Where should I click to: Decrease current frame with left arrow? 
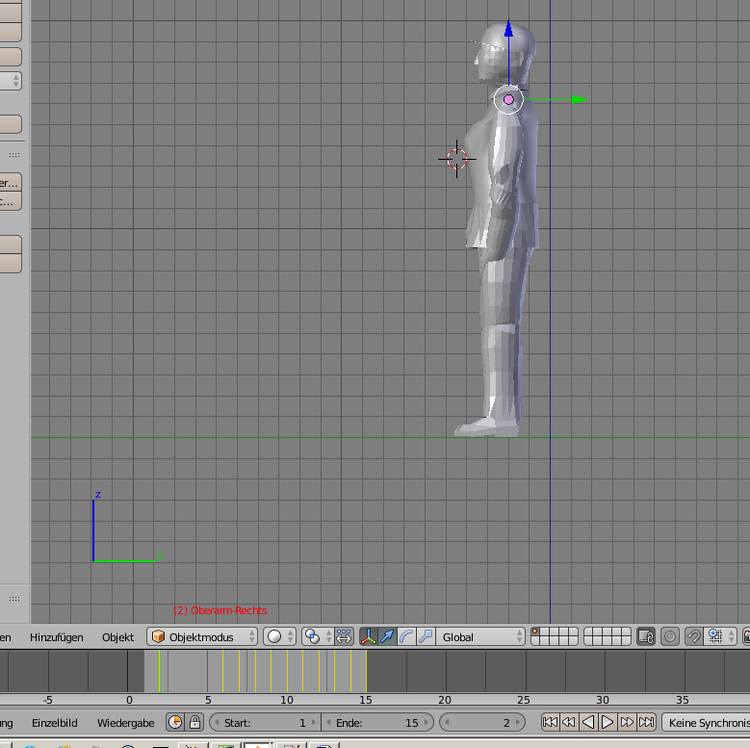[x=447, y=722]
